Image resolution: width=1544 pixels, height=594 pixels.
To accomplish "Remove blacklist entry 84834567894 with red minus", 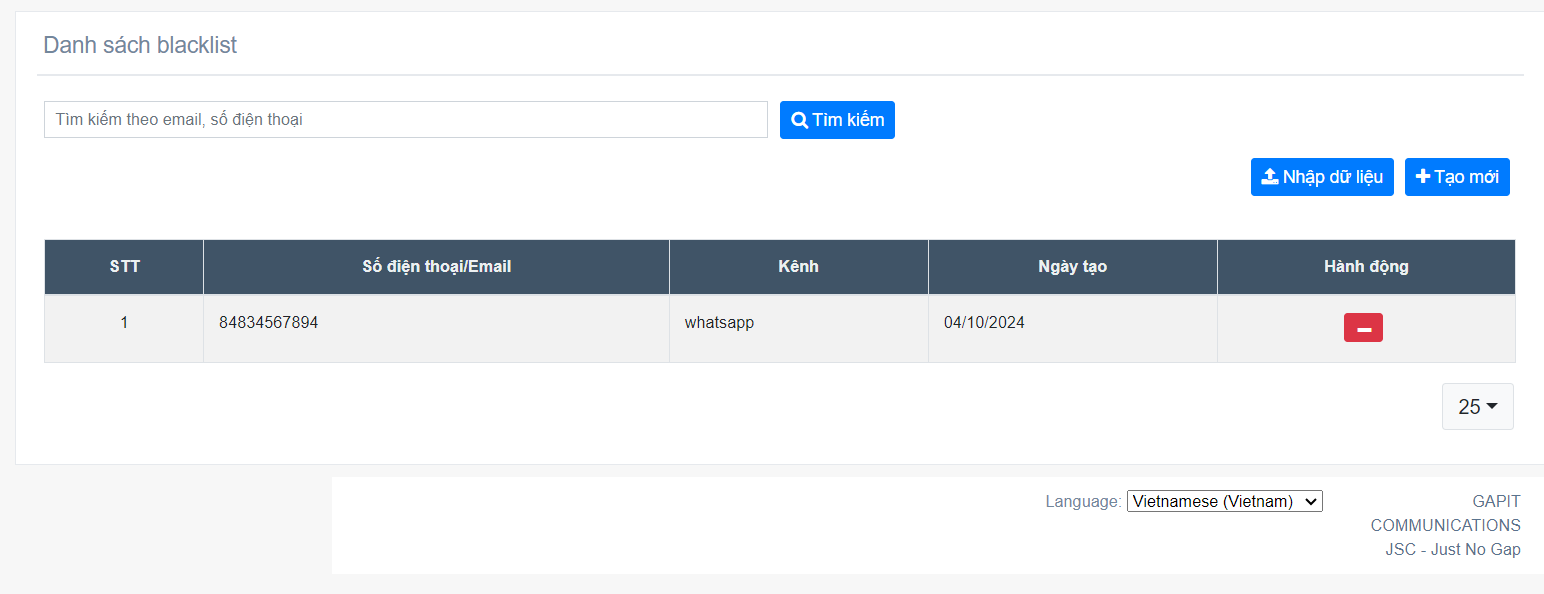I will (x=1363, y=328).
